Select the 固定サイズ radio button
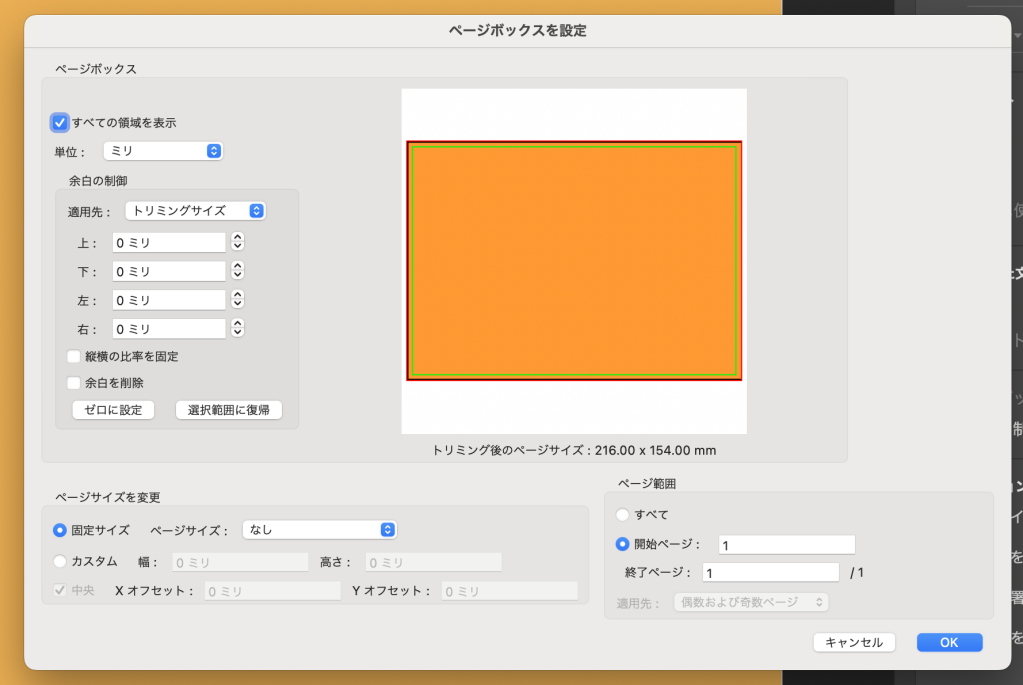The width and height of the screenshot is (1023, 685). pos(60,530)
